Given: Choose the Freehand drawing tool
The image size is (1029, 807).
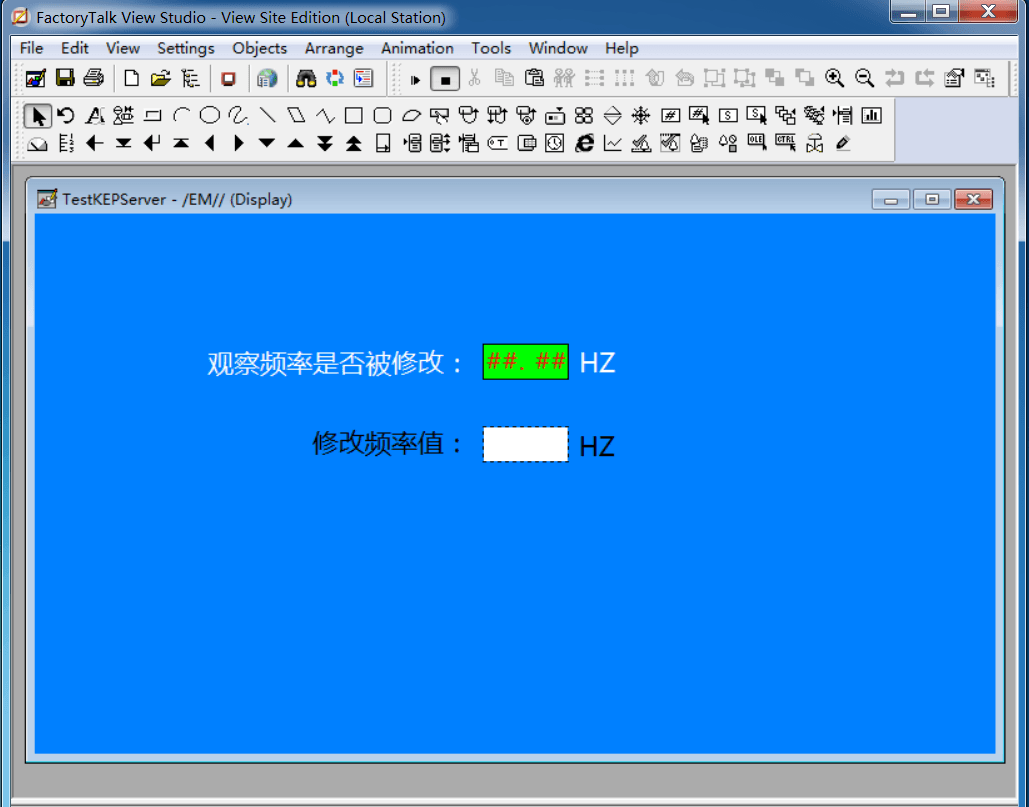Looking at the screenshot, I should 238,116.
